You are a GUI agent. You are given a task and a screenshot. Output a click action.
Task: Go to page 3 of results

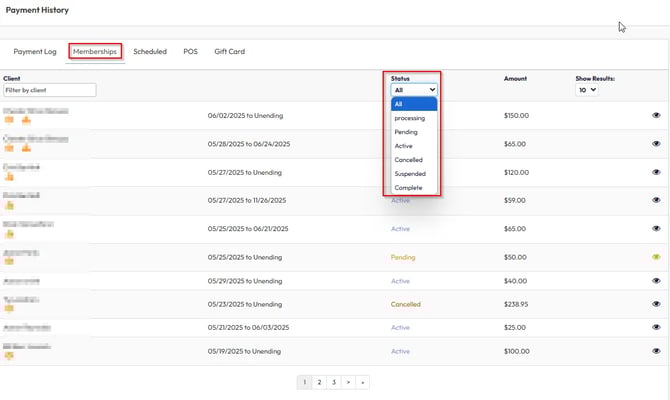tap(333, 382)
